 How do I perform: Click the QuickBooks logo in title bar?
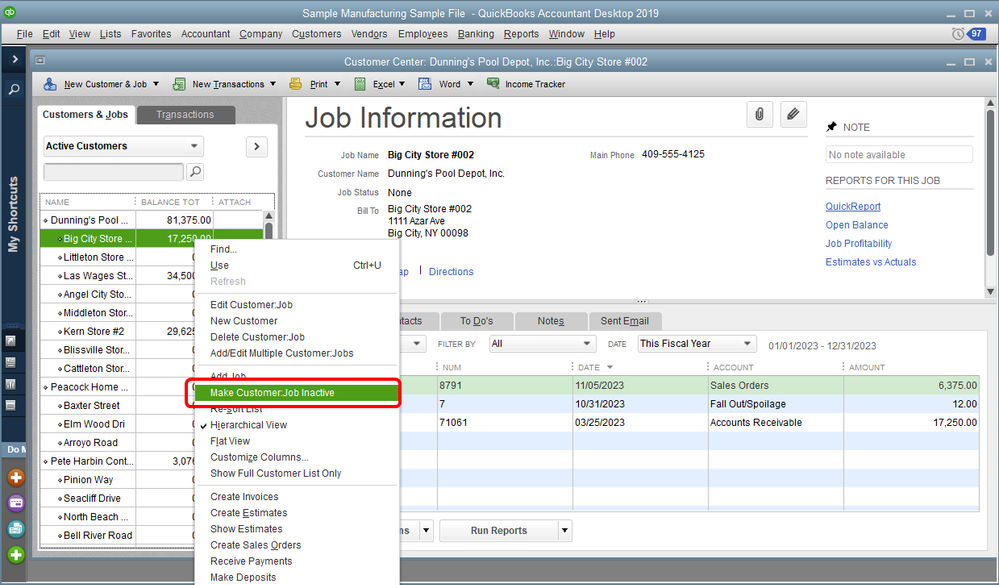(x=10, y=12)
